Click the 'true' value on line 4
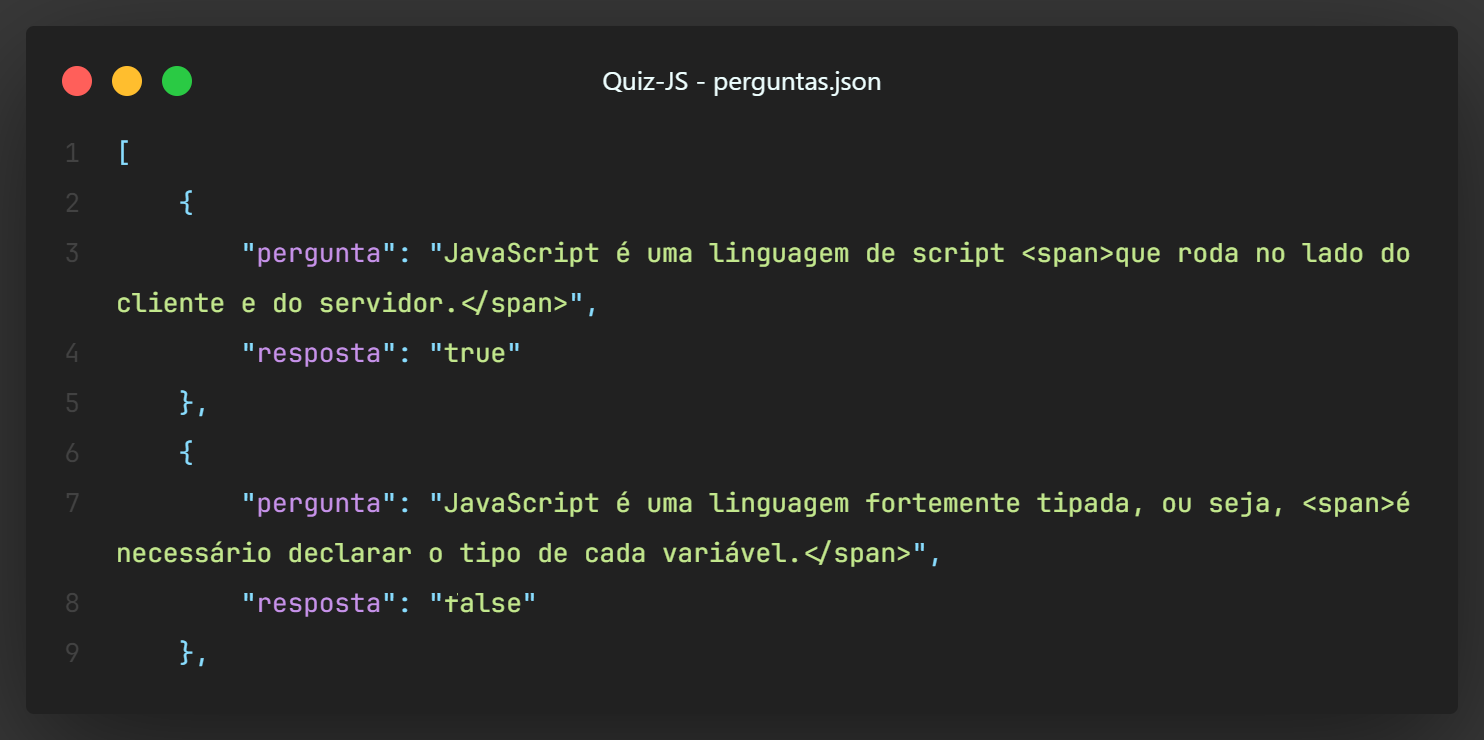The width and height of the screenshot is (1484, 740). click(x=475, y=352)
